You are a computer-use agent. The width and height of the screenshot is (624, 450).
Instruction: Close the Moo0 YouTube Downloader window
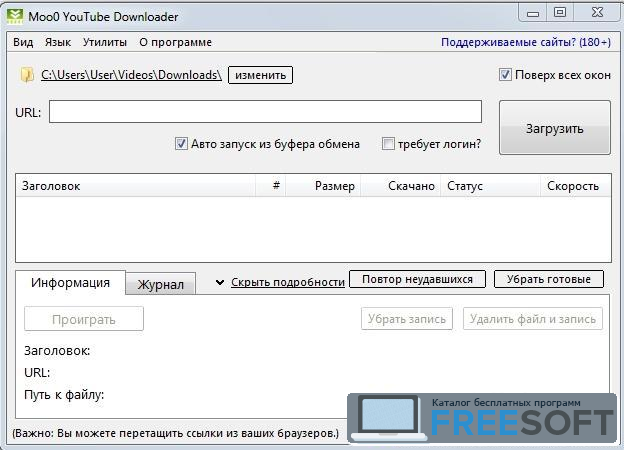(597, 14)
